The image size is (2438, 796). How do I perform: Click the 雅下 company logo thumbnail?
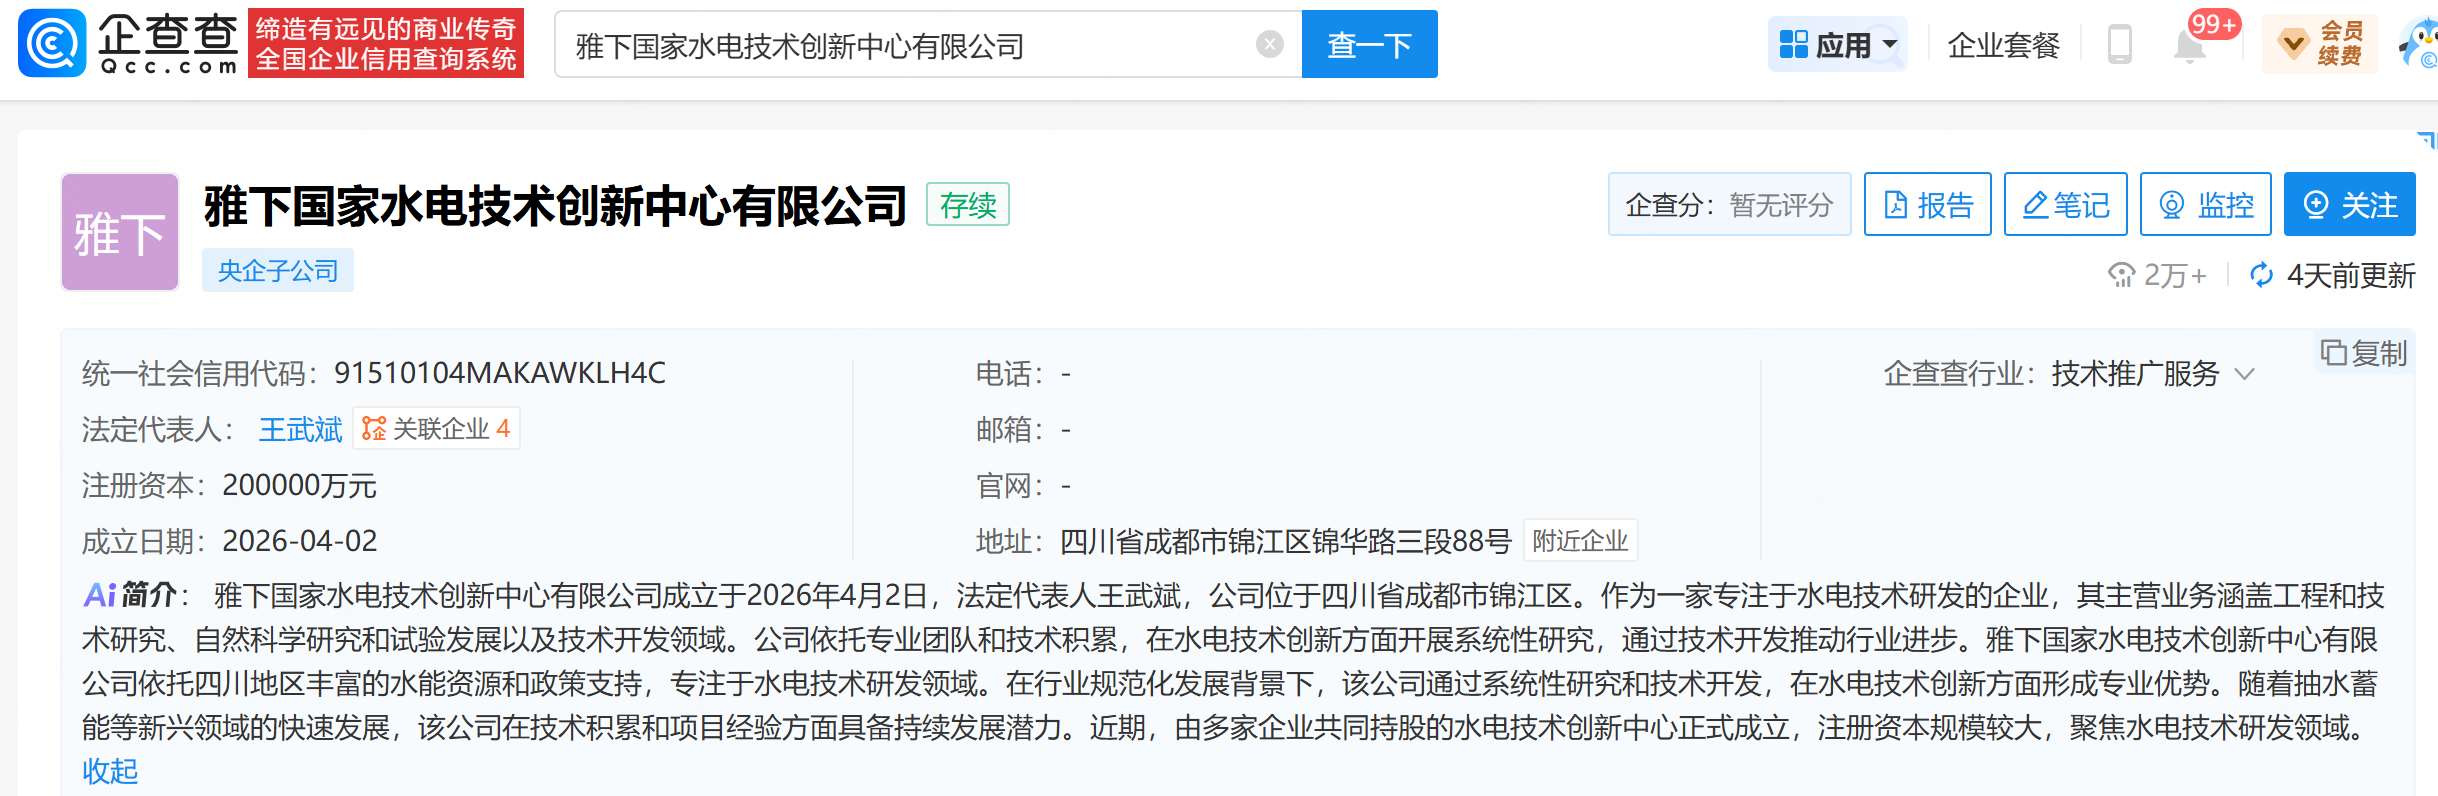click(x=120, y=232)
